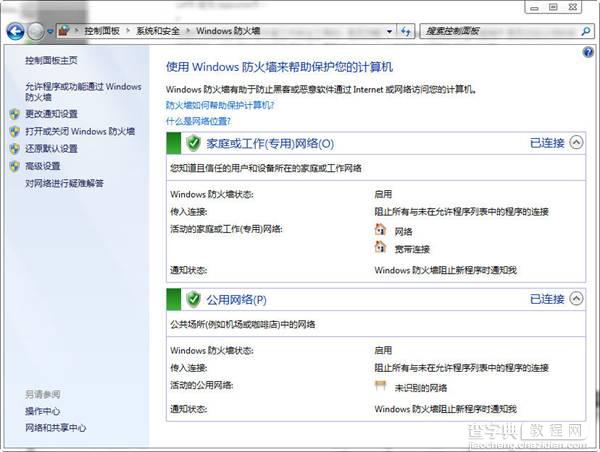The width and height of the screenshot is (600, 452).
Task: Open the address bar history dropdown
Action: tap(389, 31)
